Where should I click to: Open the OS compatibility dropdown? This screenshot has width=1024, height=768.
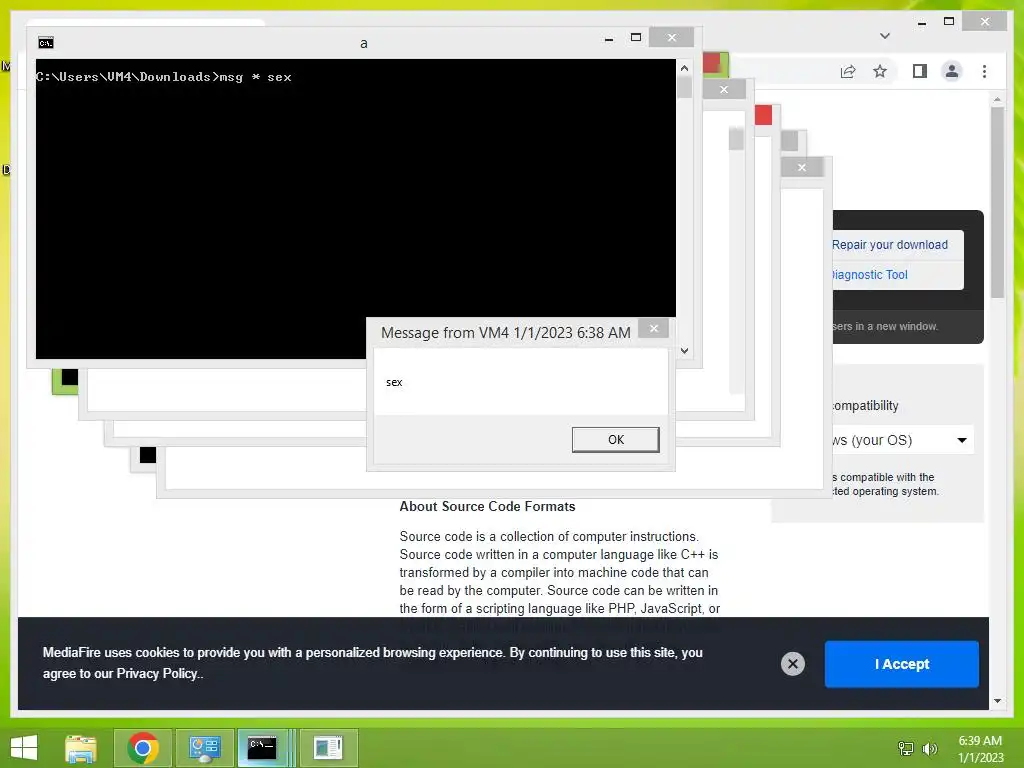[902, 440]
